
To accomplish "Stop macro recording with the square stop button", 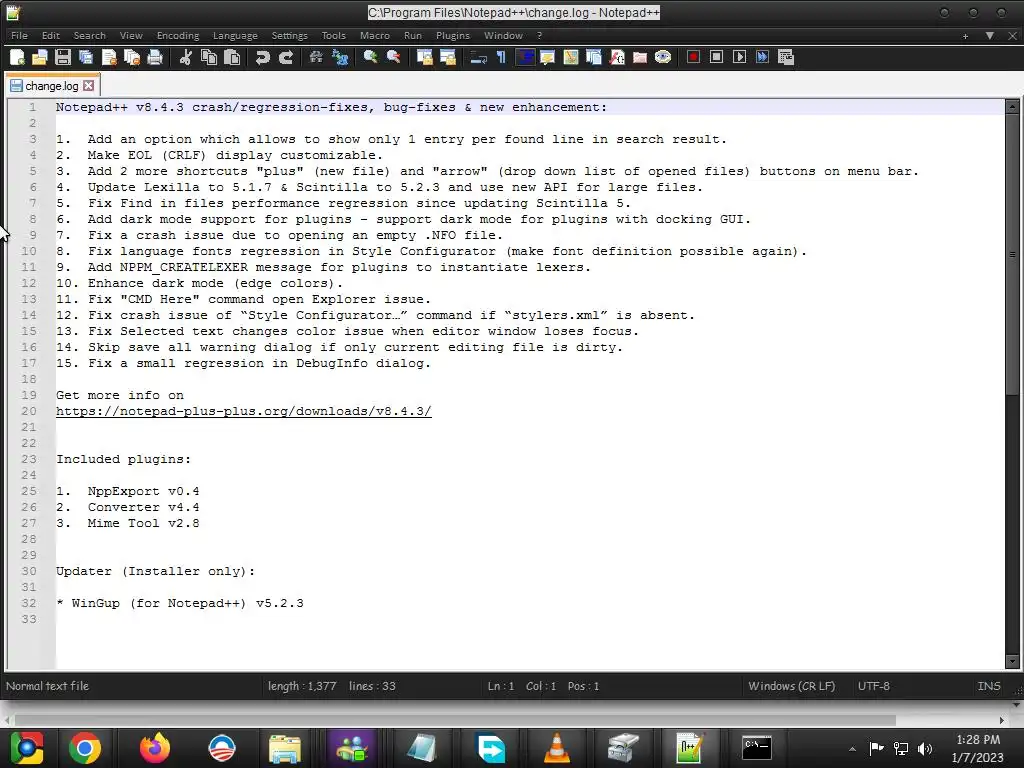I will click(x=716, y=57).
